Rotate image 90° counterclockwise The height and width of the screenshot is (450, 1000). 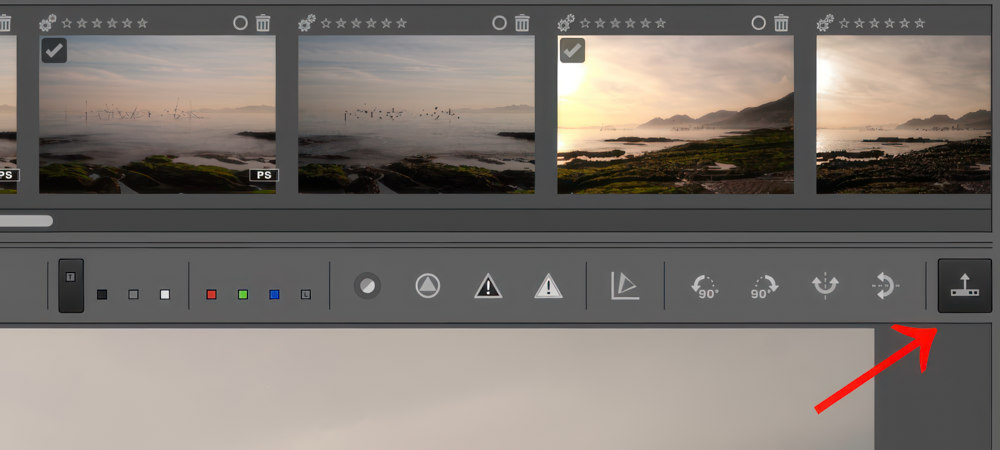pos(704,287)
